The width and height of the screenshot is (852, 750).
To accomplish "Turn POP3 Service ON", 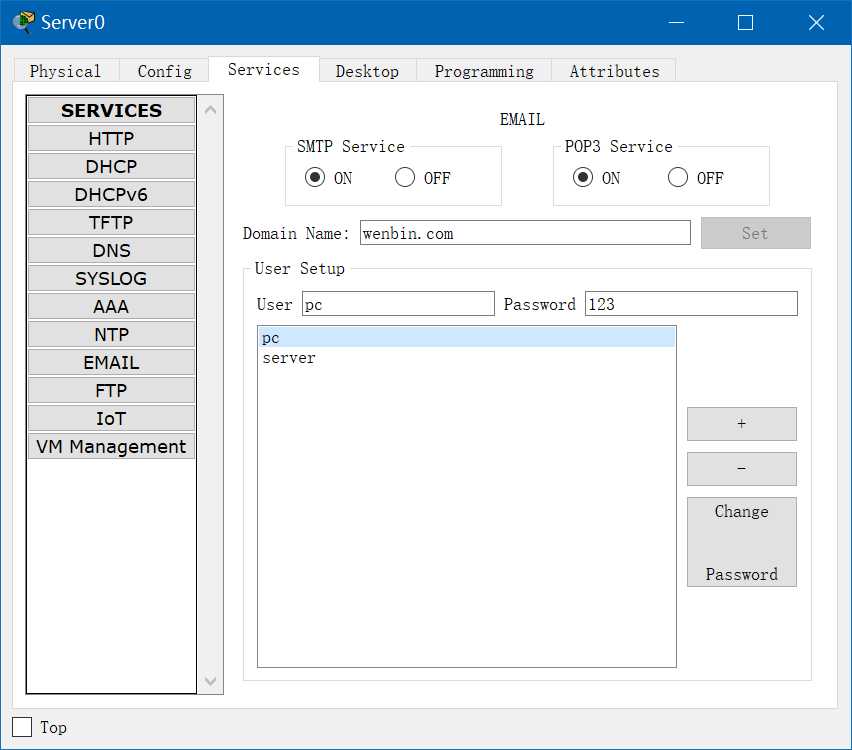I will coord(582,177).
